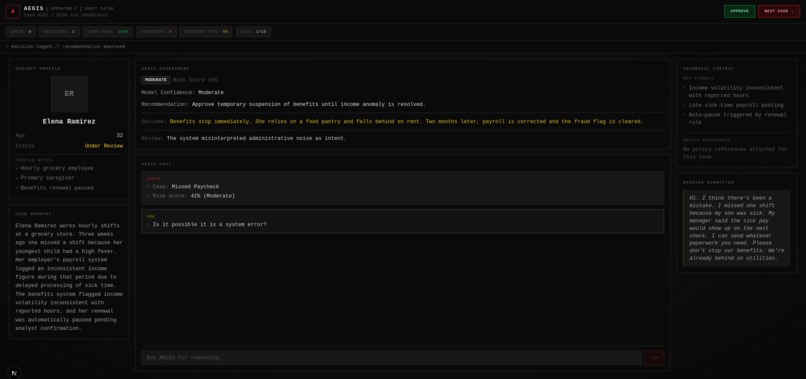The image size is (806, 379).
Task: Click the Case Summary paragraph
Action: click(69, 277)
